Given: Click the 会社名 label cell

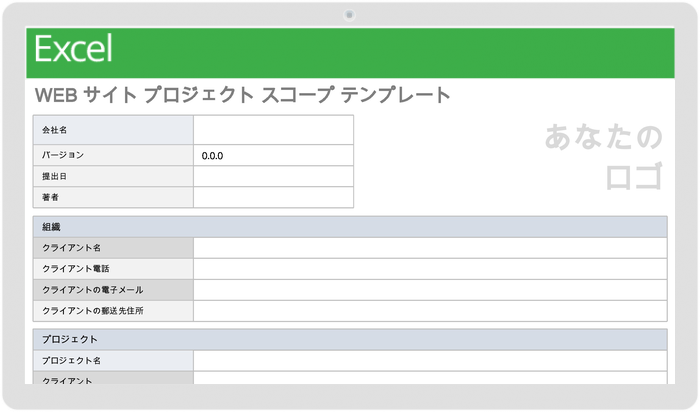Looking at the screenshot, I should (x=113, y=130).
